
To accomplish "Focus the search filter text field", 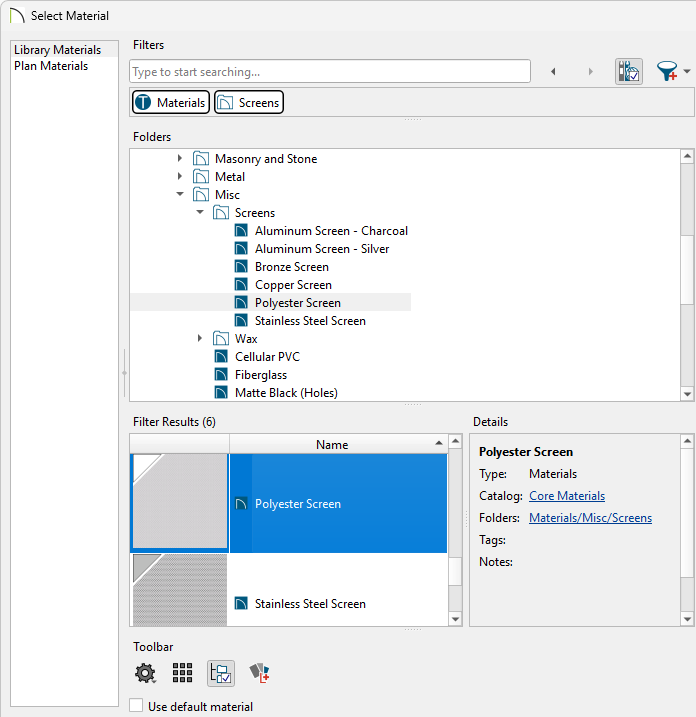I will pyautogui.click(x=330, y=71).
